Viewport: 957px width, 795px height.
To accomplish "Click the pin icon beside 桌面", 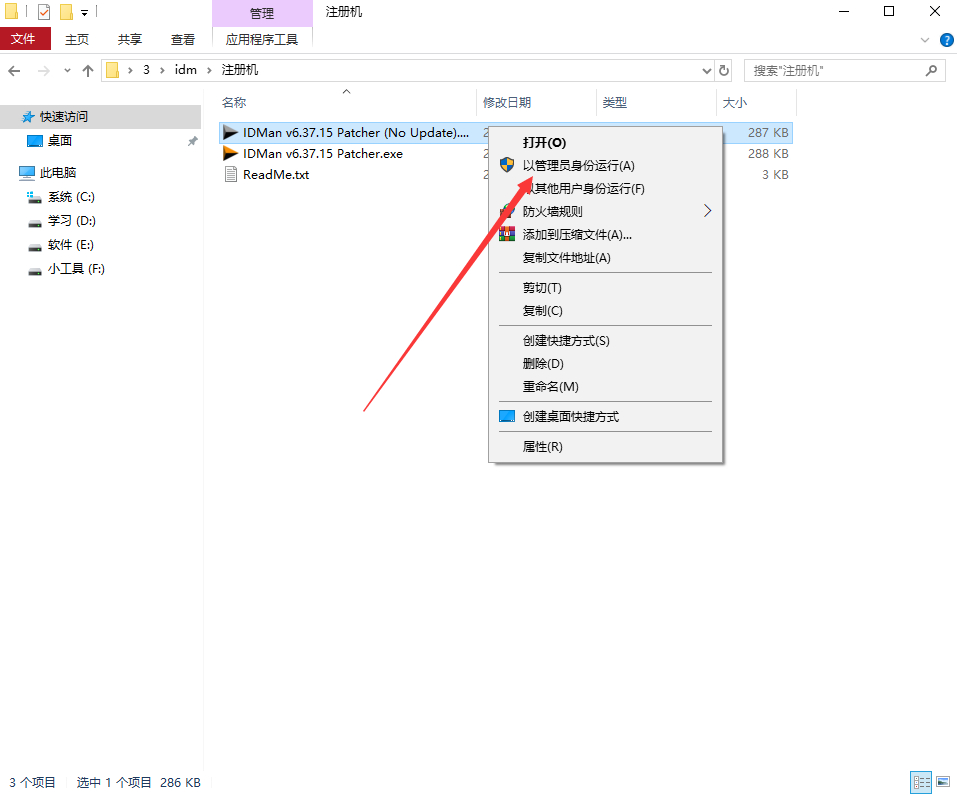I will pyautogui.click(x=192, y=141).
